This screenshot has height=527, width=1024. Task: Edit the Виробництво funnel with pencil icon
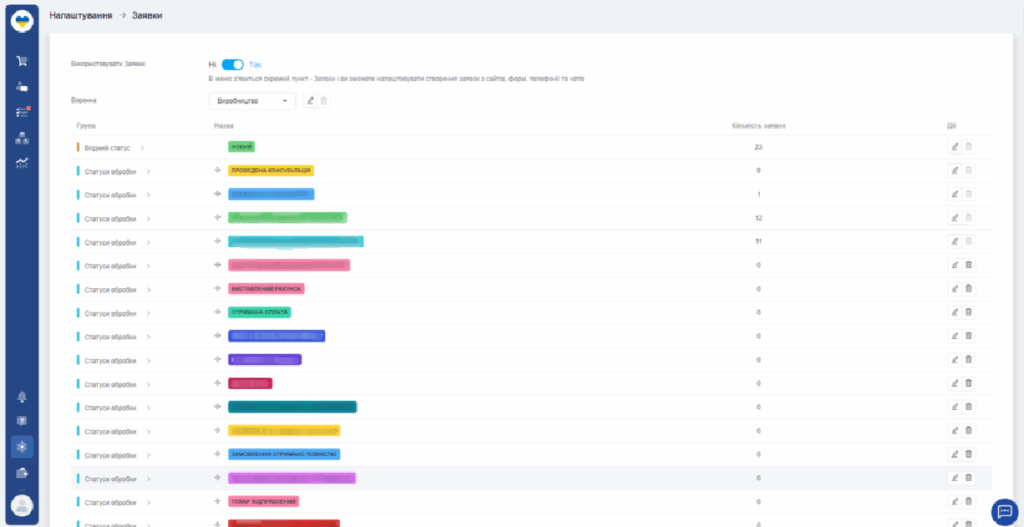pos(310,100)
